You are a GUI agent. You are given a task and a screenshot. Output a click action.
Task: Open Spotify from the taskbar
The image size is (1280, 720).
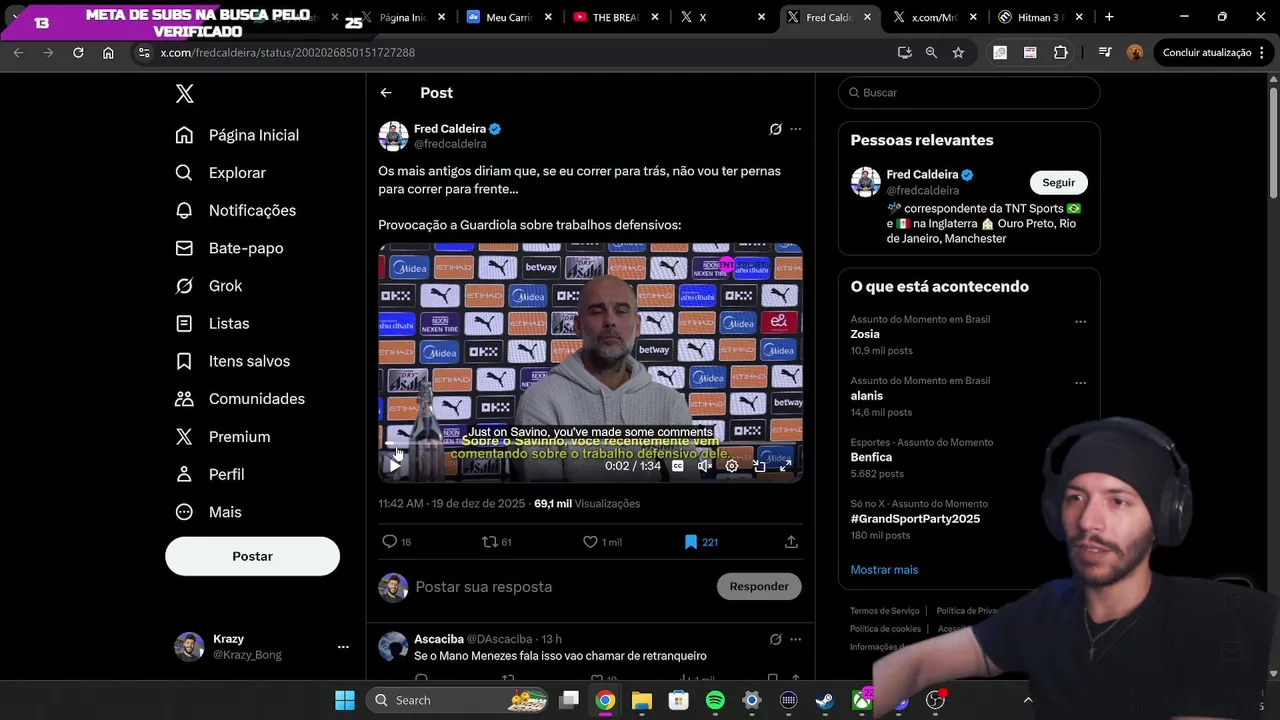(715, 700)
